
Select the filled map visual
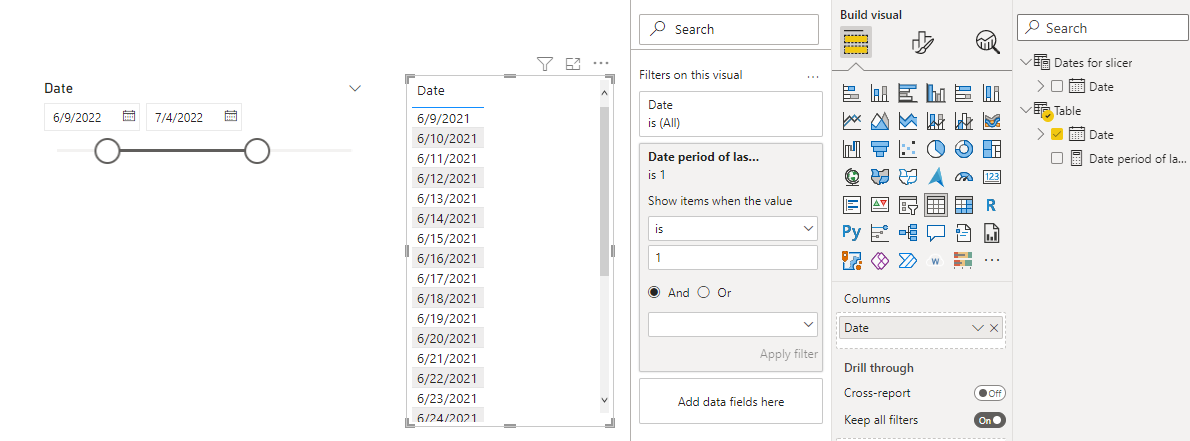coord(880,177)
